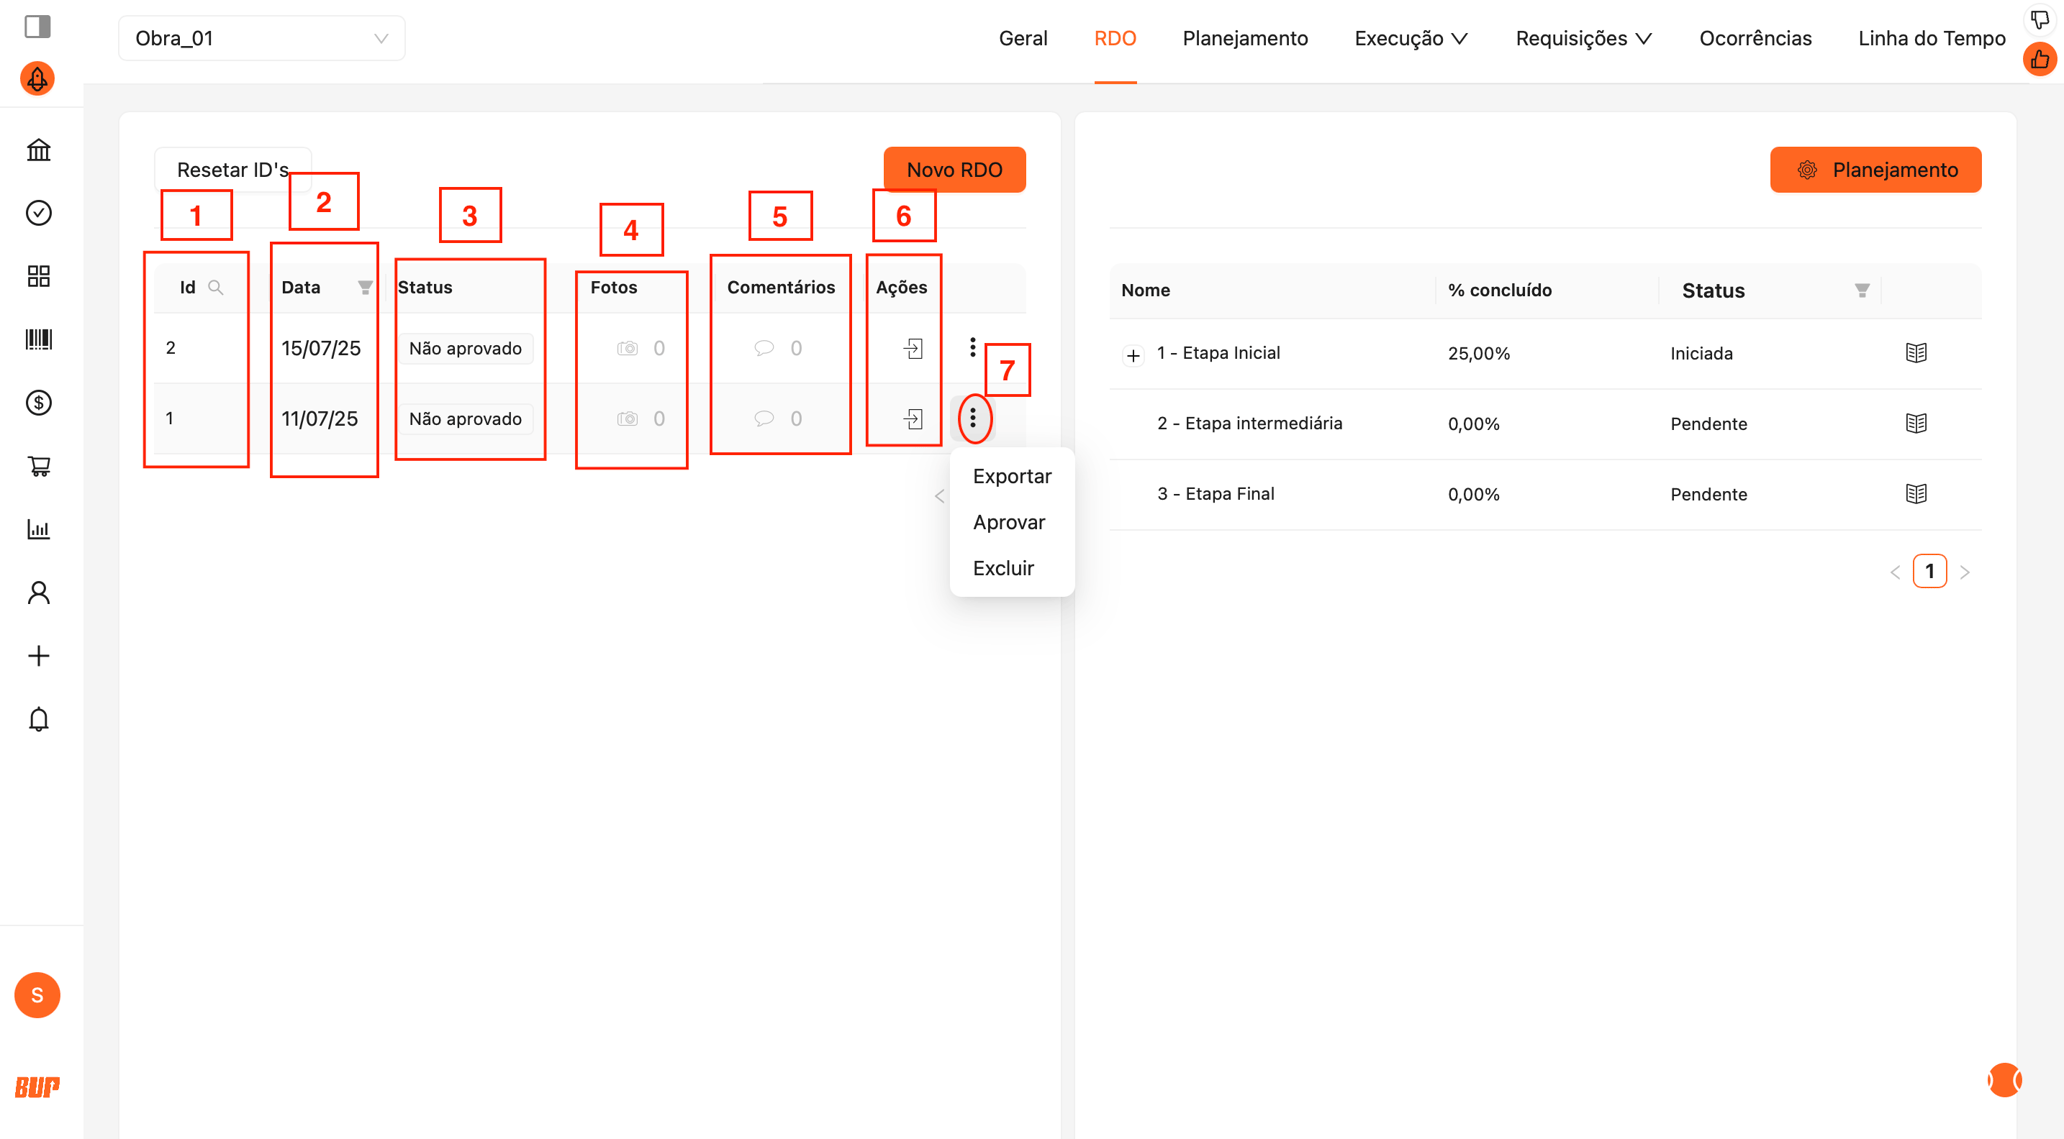Click the barcode sidebar icon
The image size is (2064, 1139).
click(38, 340)
